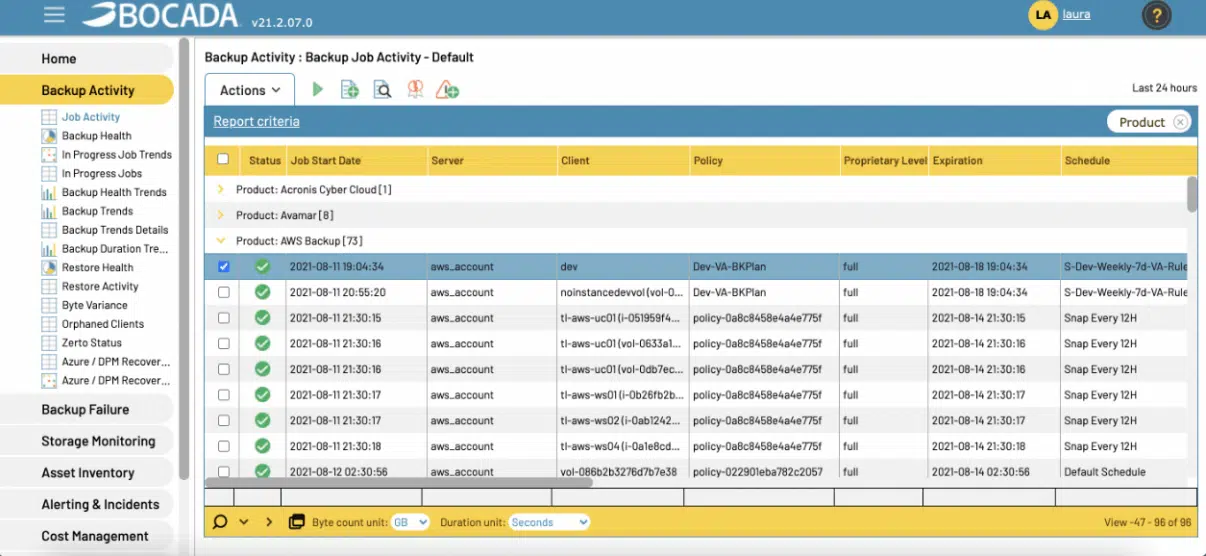Open the help question mark icon

pos(1156,15)
